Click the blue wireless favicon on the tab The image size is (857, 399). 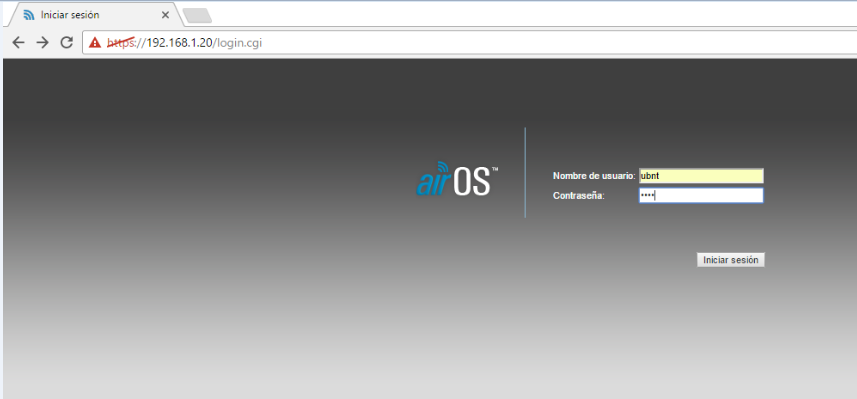[x=28, y=15]
